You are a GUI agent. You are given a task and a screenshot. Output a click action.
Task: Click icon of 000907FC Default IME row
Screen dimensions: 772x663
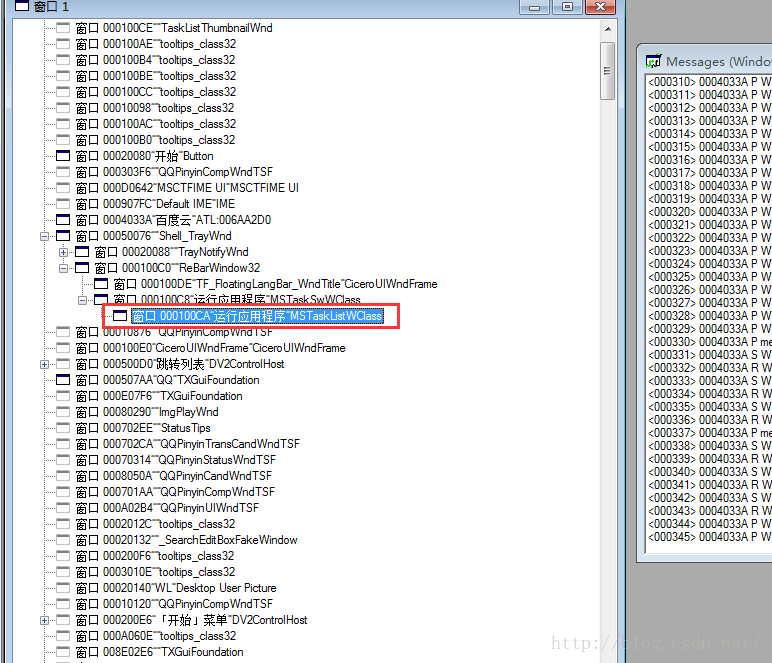click(63, 204)
